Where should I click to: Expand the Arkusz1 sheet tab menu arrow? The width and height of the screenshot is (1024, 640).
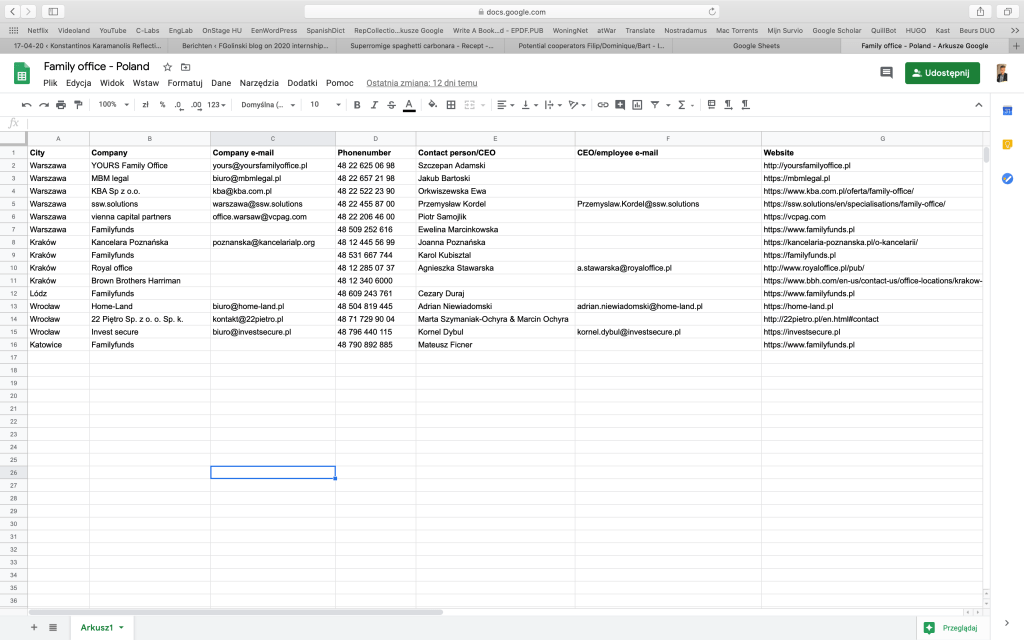121,627
